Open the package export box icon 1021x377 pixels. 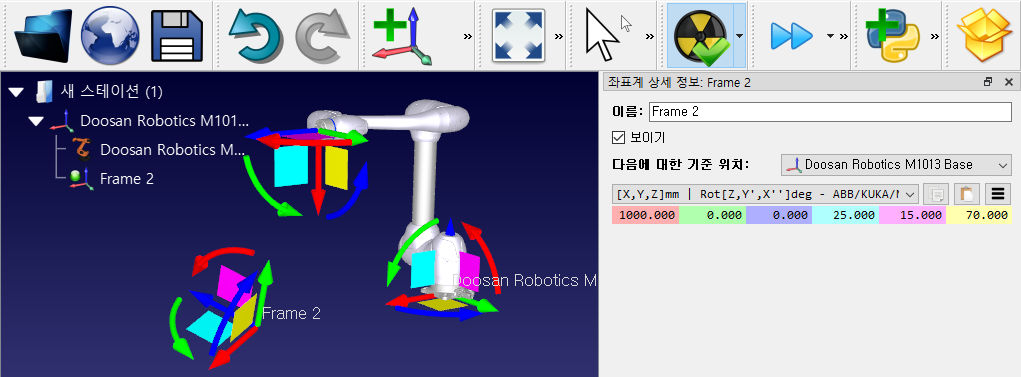point(983,36)
